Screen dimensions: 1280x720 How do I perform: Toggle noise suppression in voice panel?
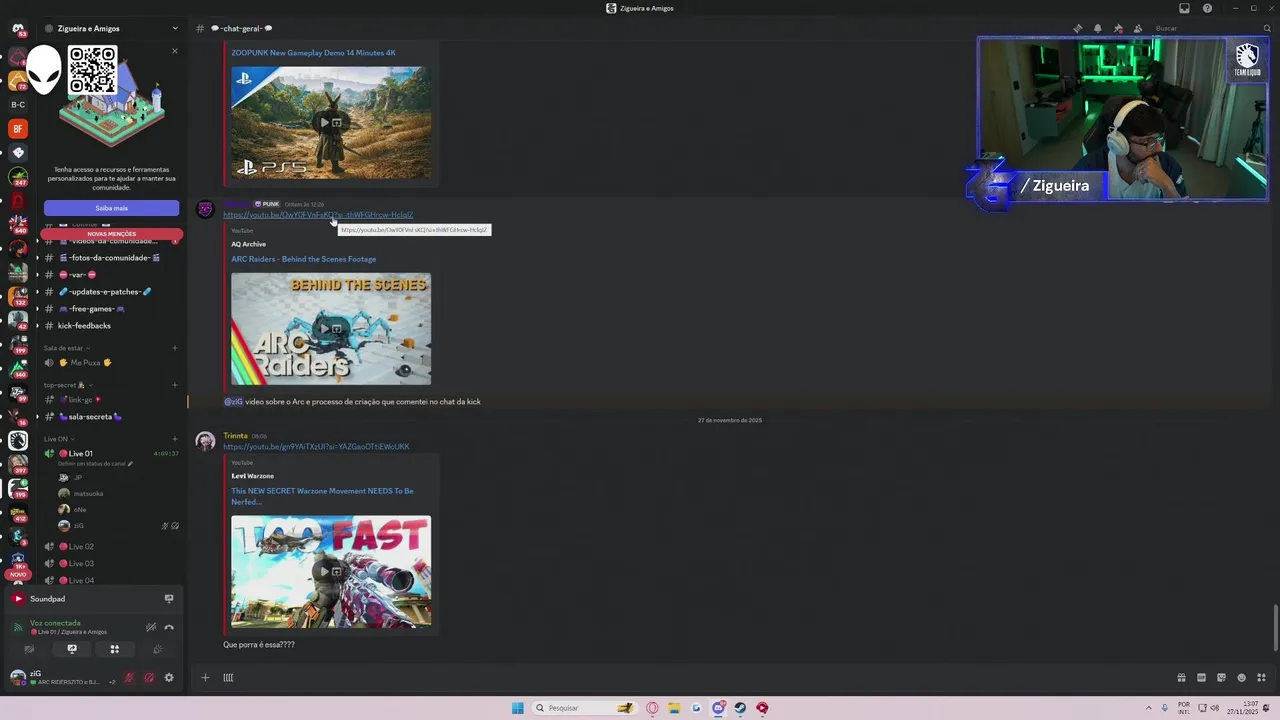coord(151,627)
